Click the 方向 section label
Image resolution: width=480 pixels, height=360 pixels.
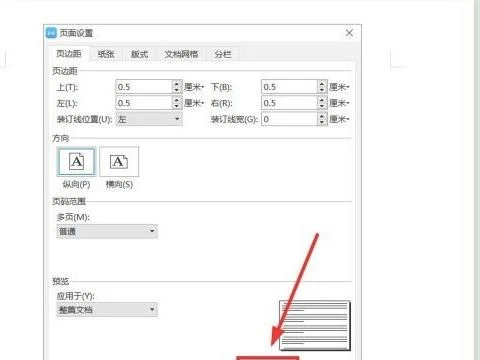(61, 138)
